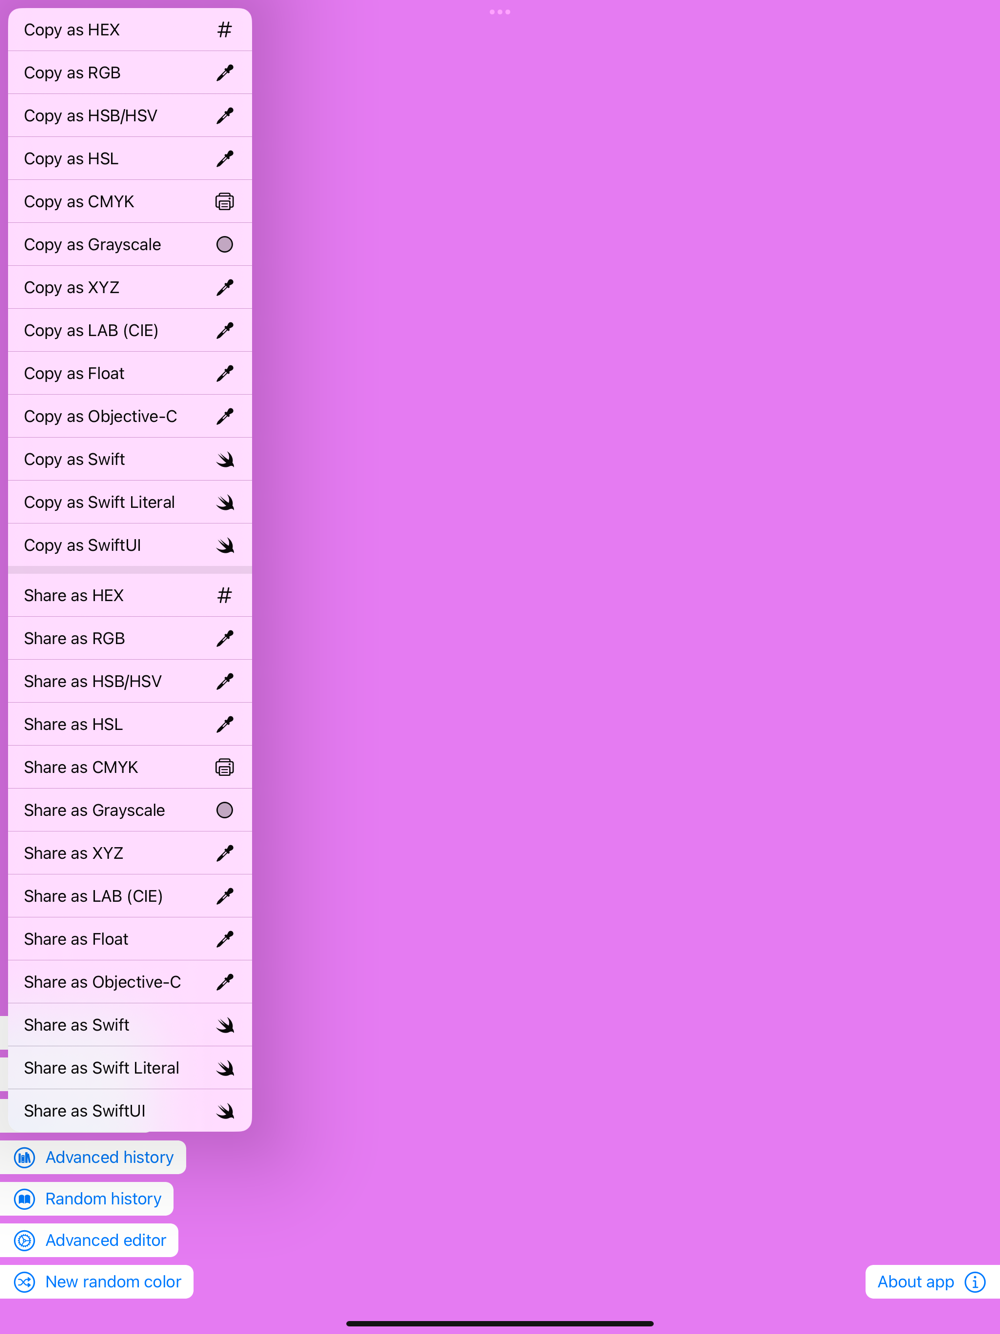Select Share as HSB/HSV from the menu
Screen dimensions: 1000x1334
click(130, 682)
